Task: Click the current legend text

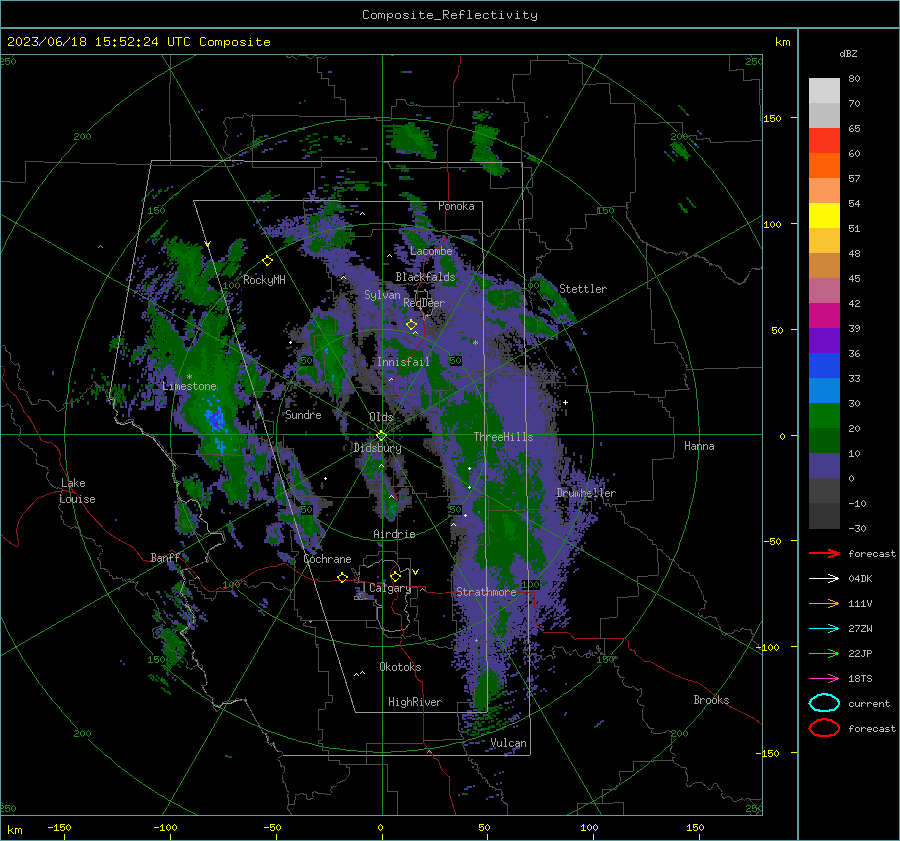Action: click(869, 703)
